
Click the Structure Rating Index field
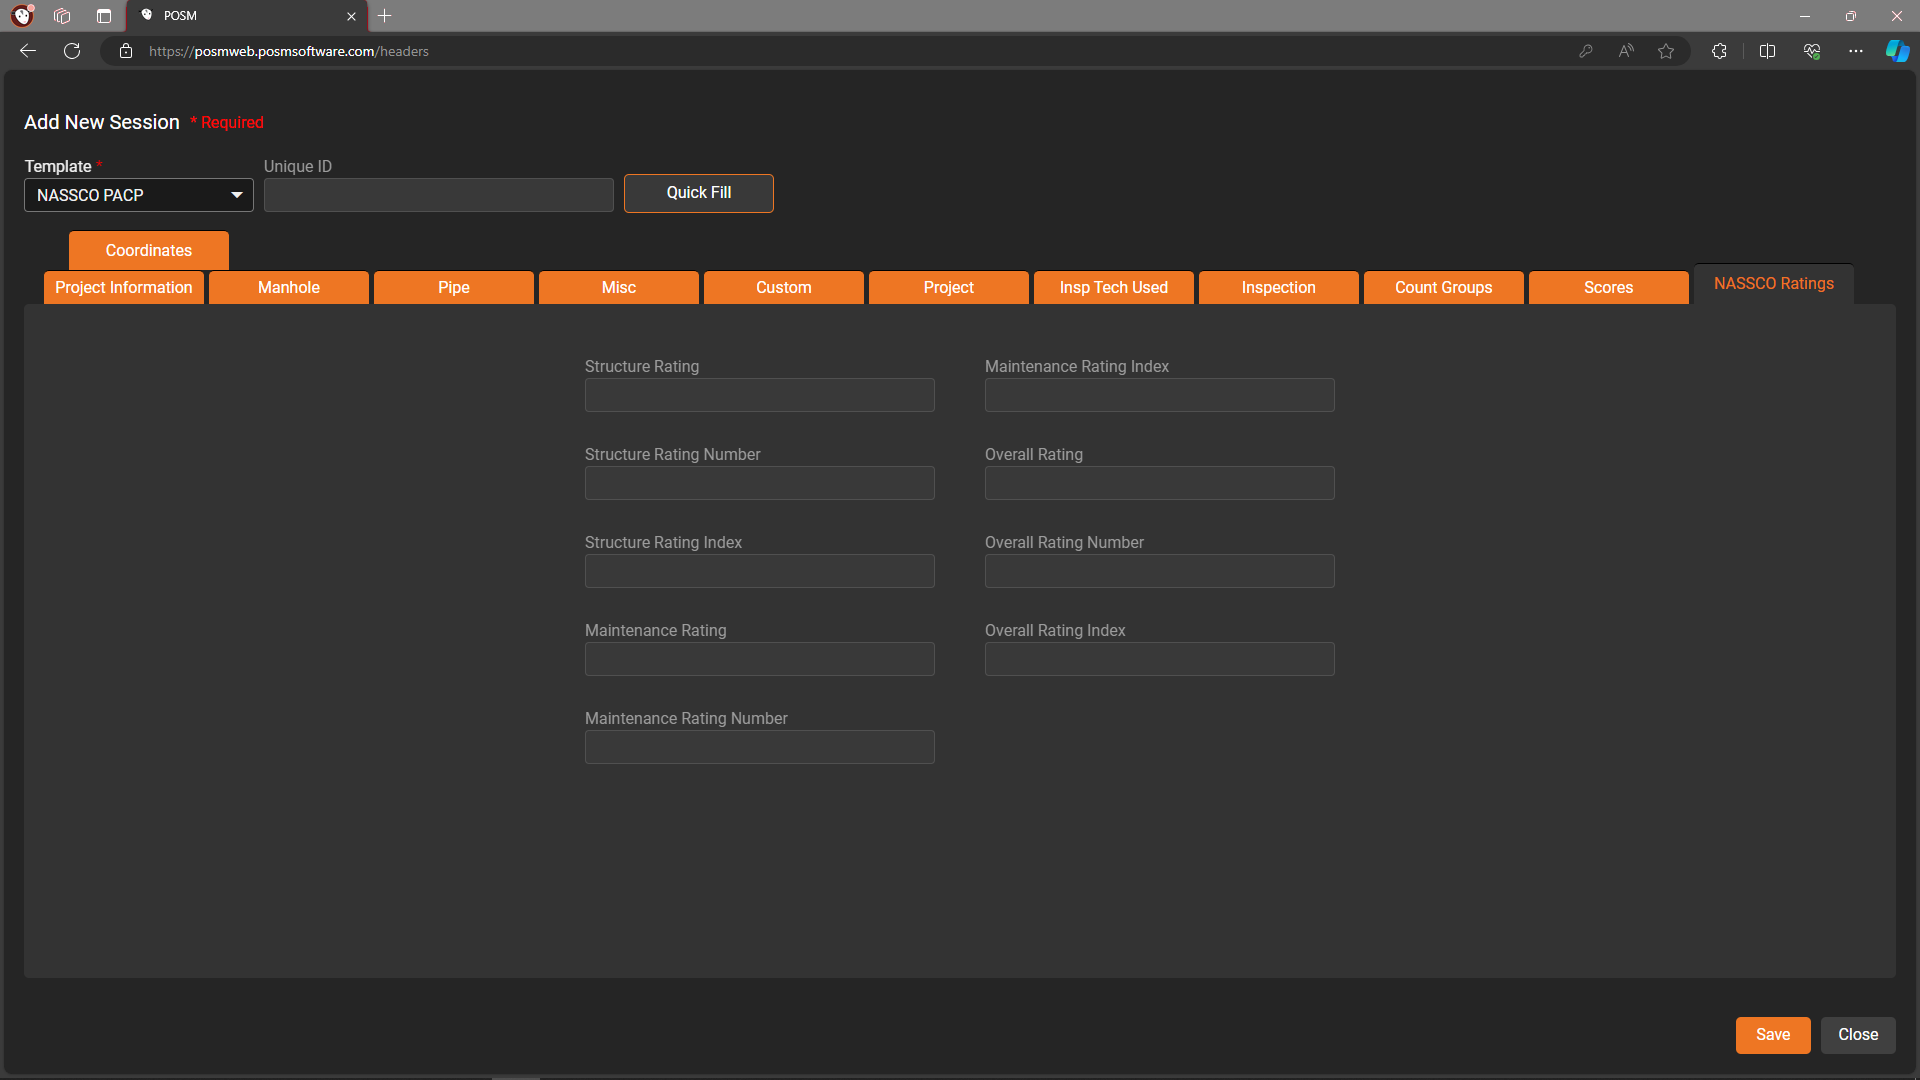click(x=760, y=571)
